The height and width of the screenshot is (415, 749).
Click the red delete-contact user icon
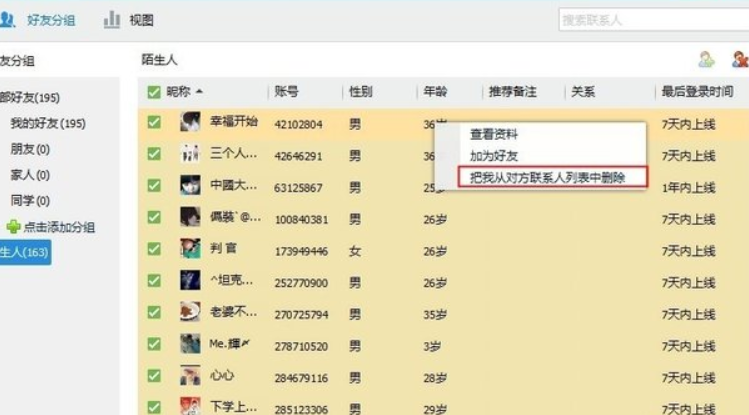[x=740, y=60]
